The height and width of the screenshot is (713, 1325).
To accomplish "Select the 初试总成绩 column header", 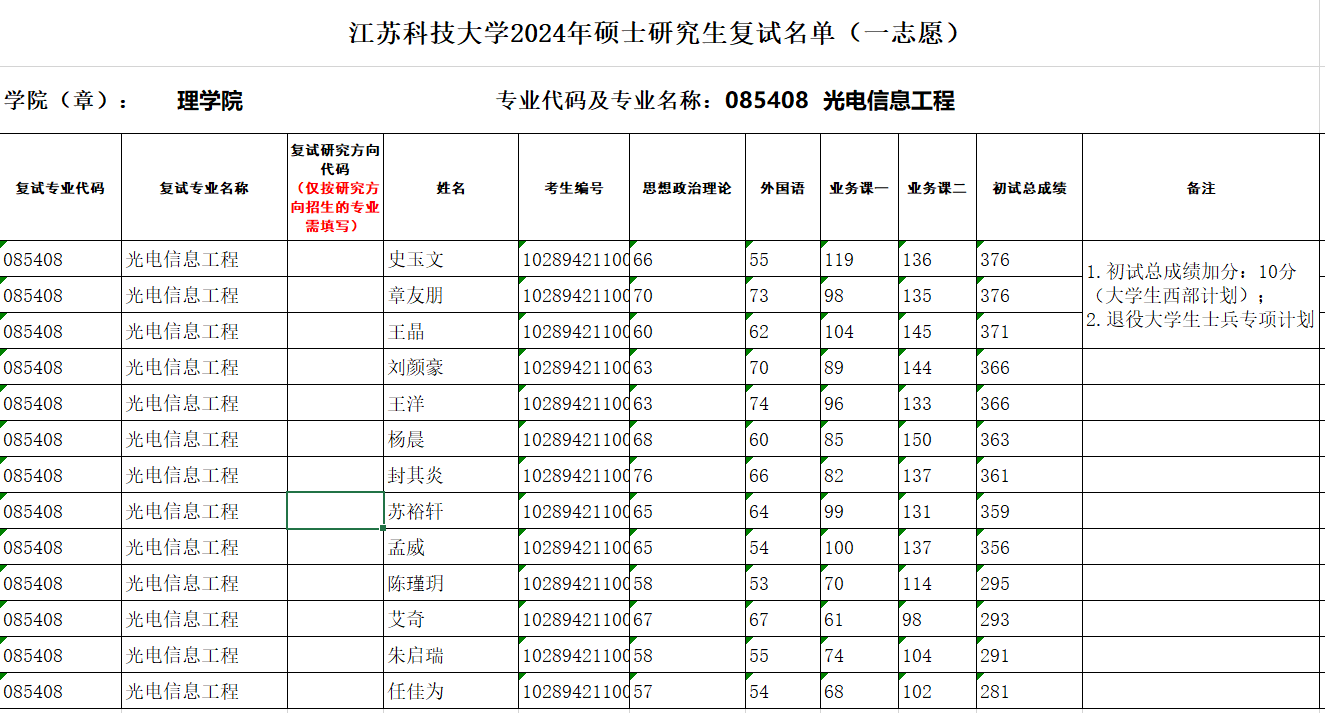I will coord(1029,188).
